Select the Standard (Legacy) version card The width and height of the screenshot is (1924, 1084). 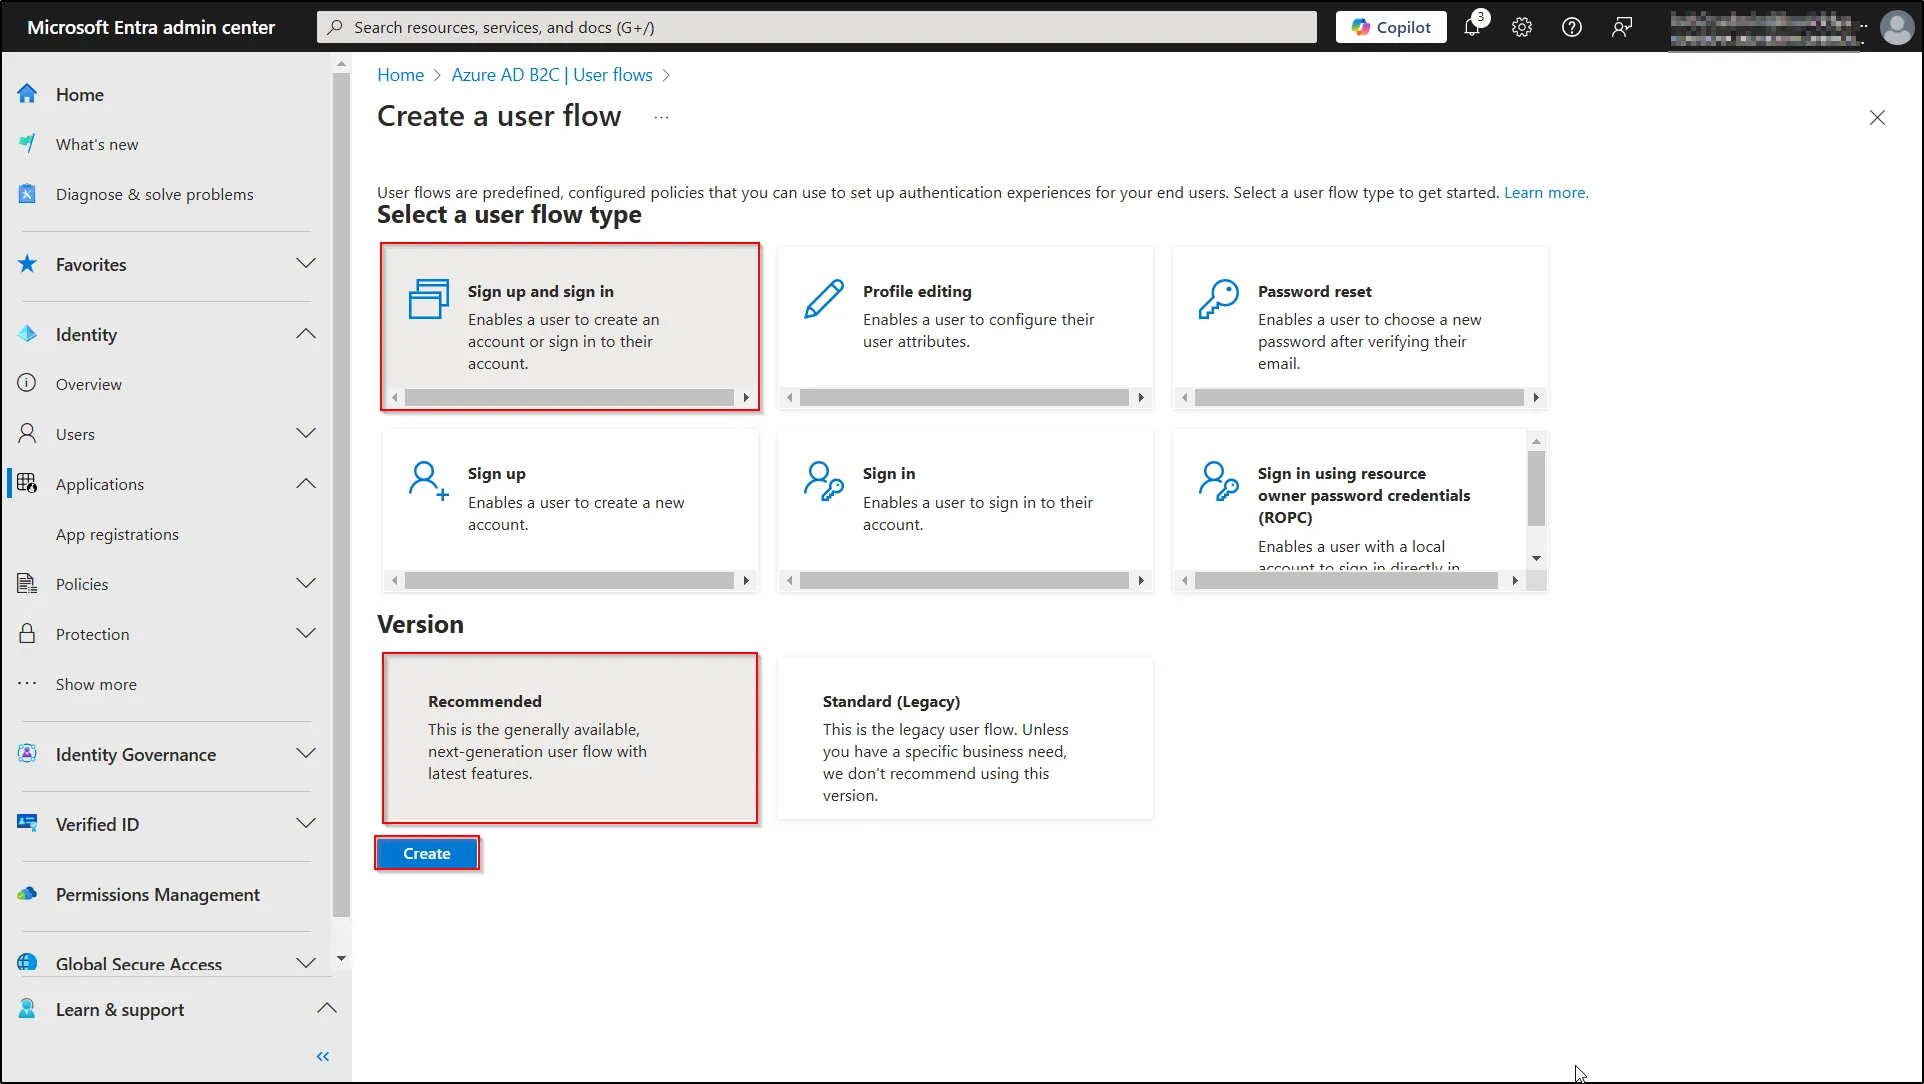(x=965, y=738)
